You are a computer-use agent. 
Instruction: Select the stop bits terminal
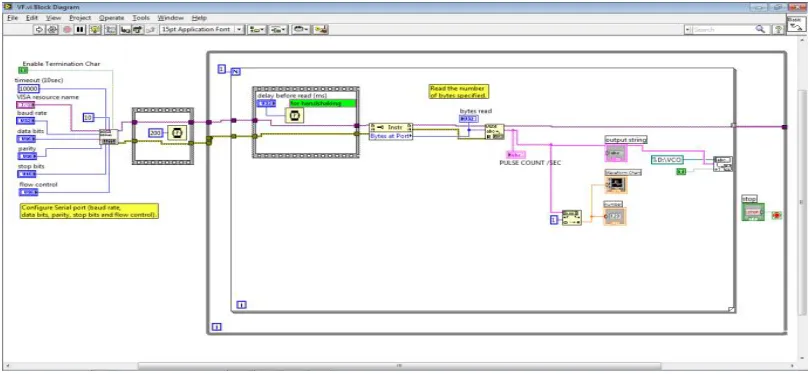pos(27,174)
